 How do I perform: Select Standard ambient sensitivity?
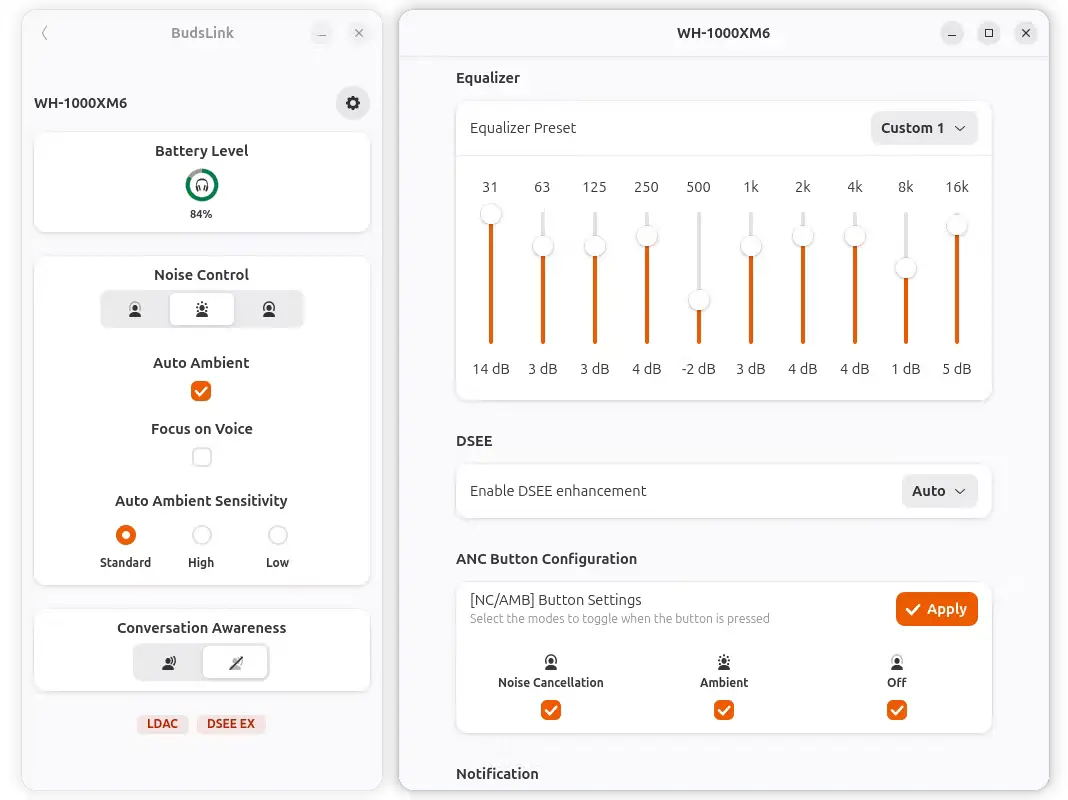[x=125, y=535]
